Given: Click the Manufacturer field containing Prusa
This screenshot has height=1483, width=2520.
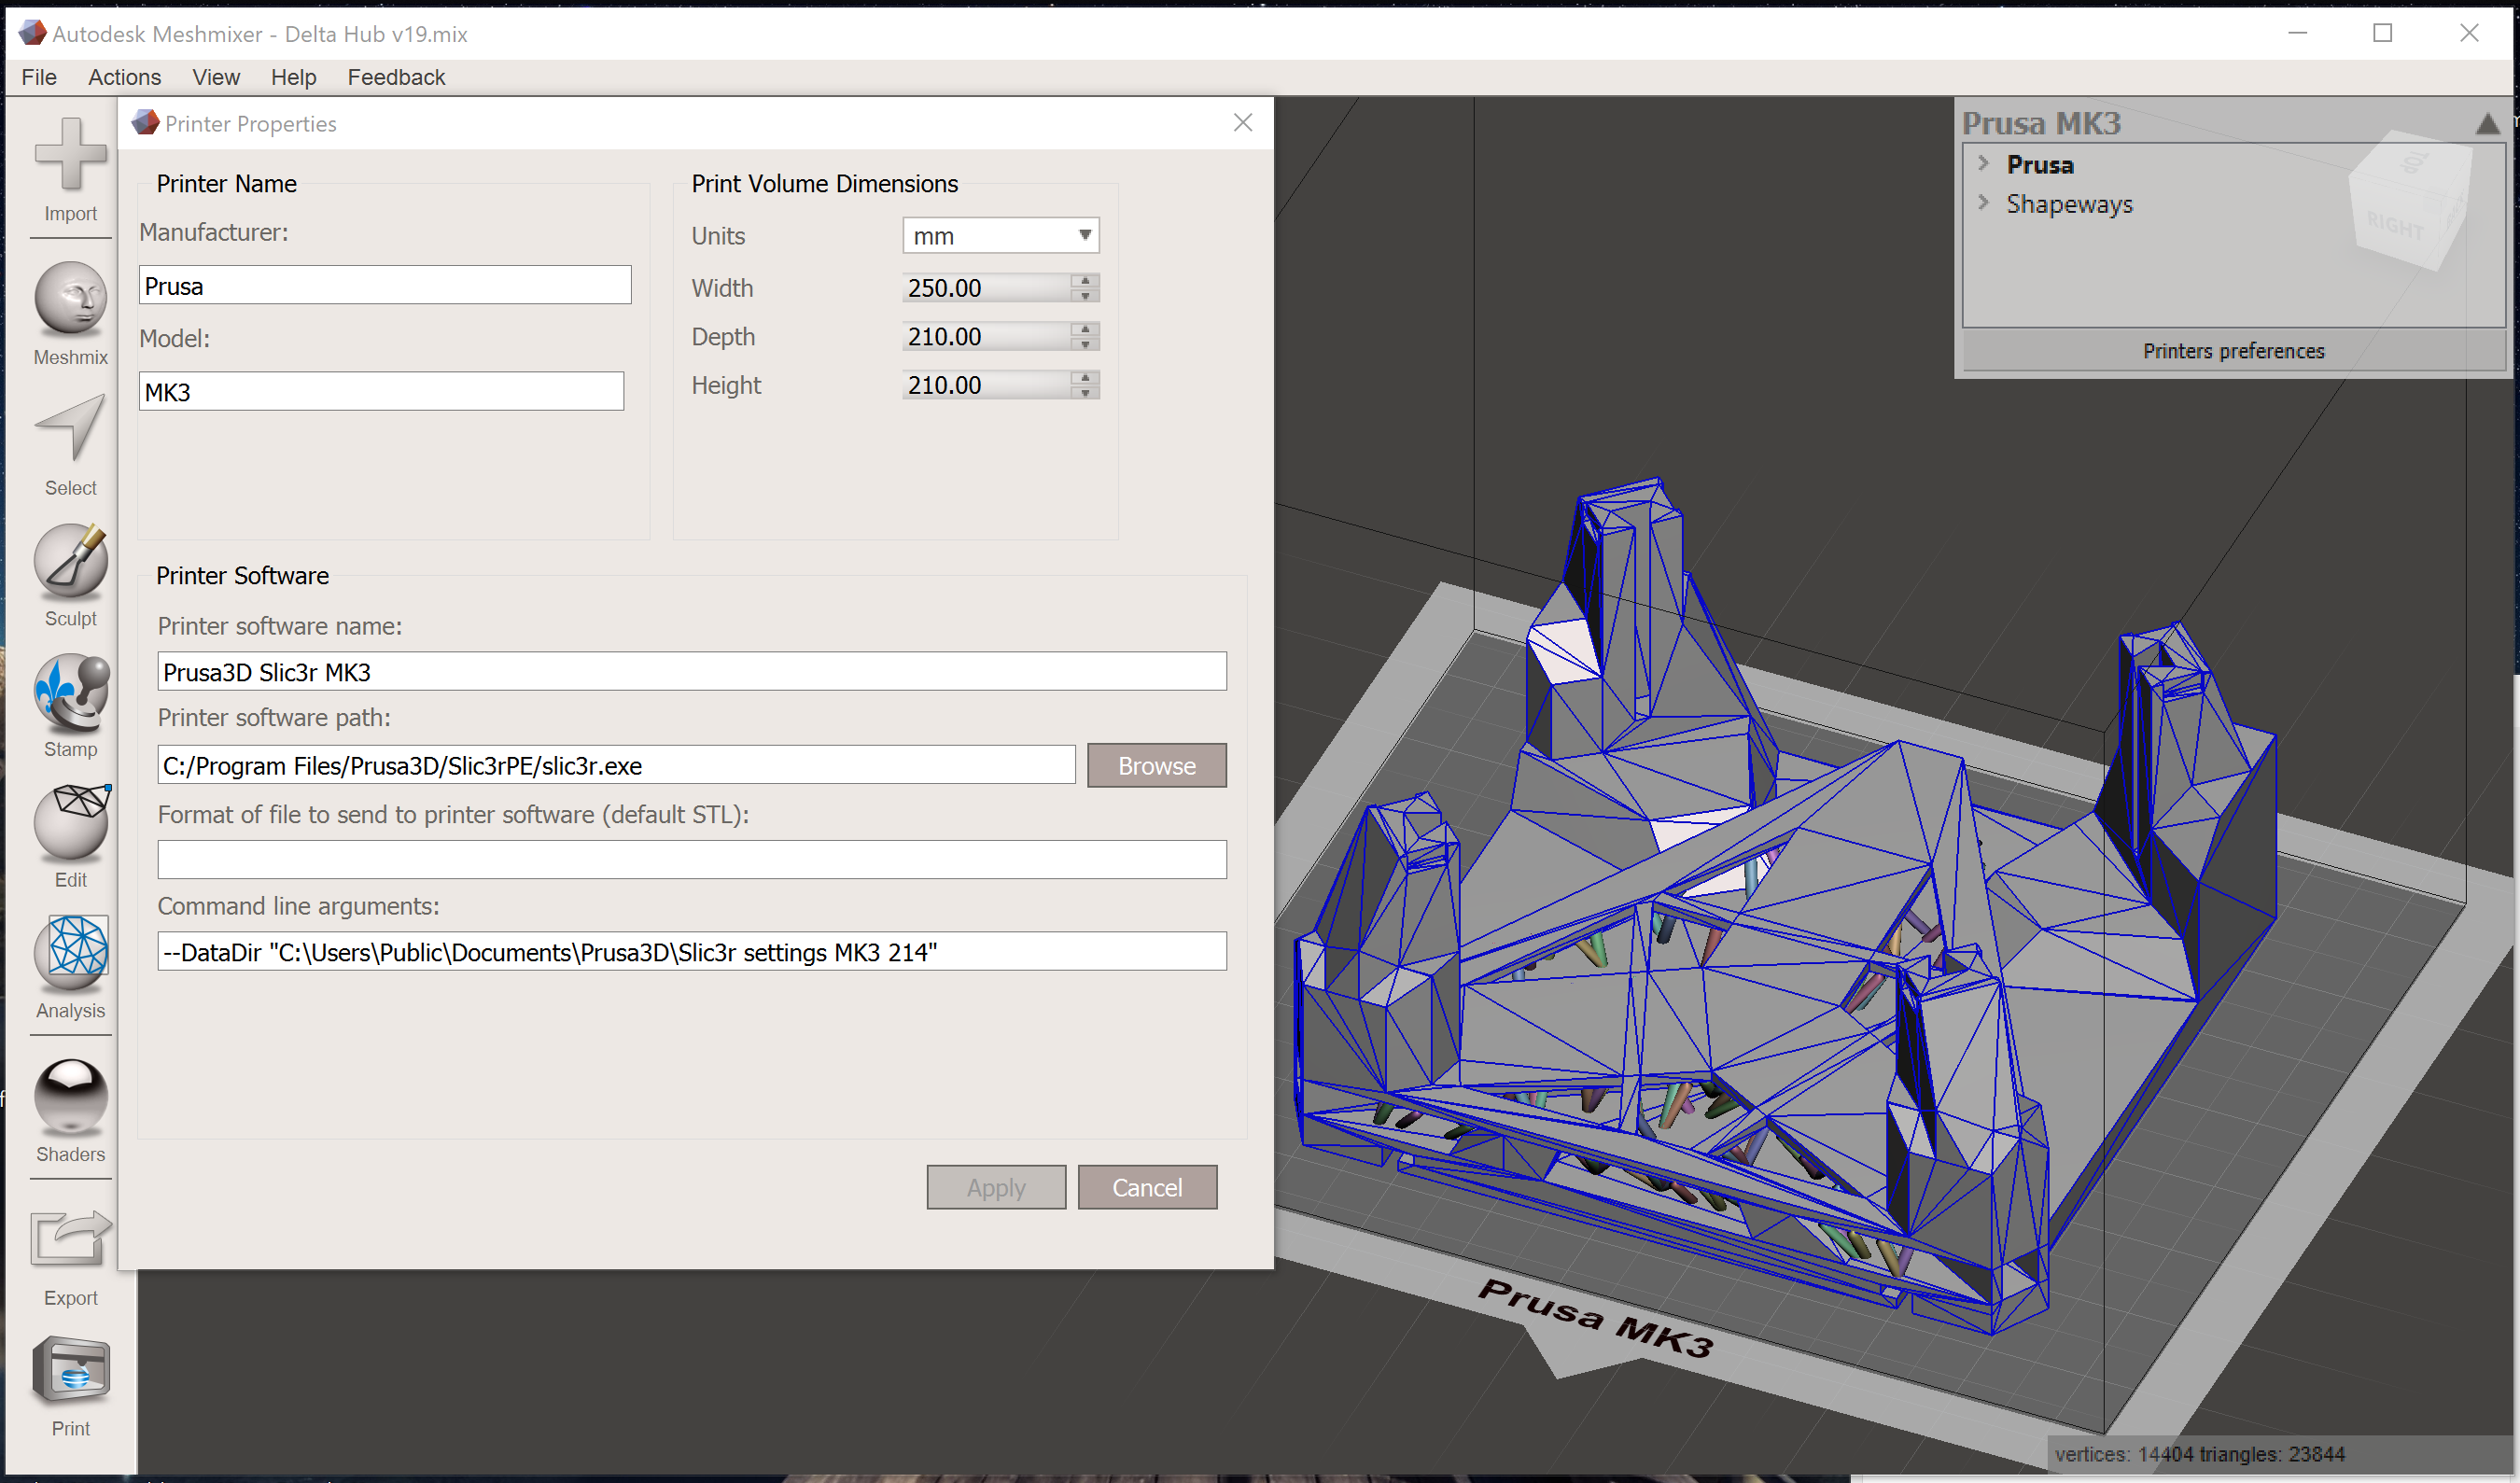Looking at the screenshot, I should [x=385, y=285].
